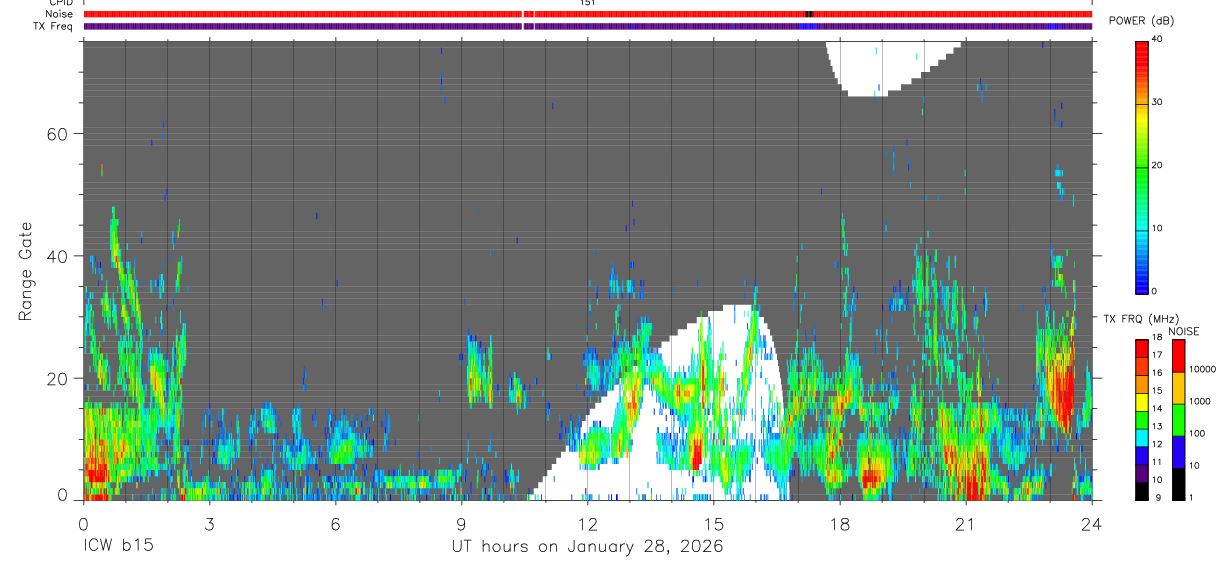Click the 100 label on noise scale
This screenshot has width=1228, height=567.
1195,433
